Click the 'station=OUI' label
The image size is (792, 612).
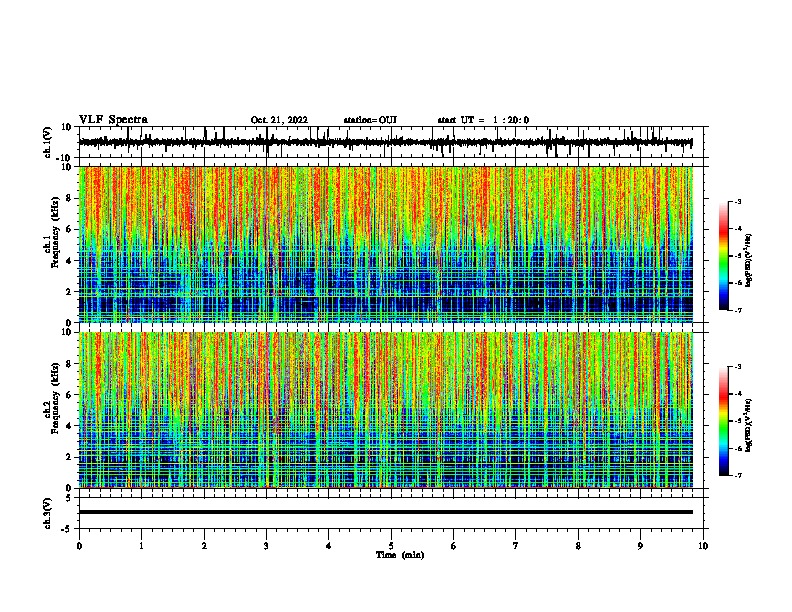click(x=370, y=120)
